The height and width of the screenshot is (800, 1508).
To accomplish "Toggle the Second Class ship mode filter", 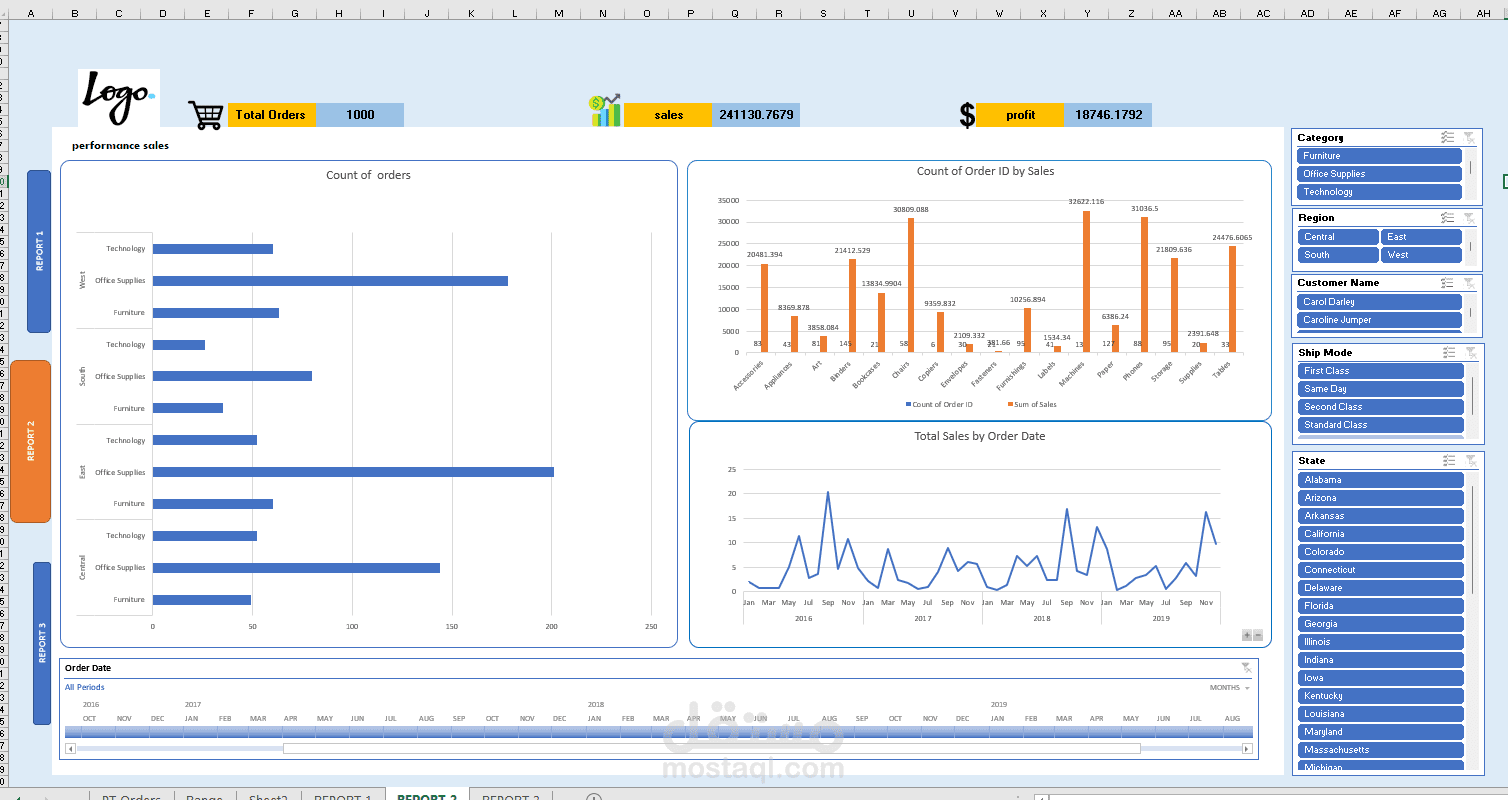I will point(1380,407).
